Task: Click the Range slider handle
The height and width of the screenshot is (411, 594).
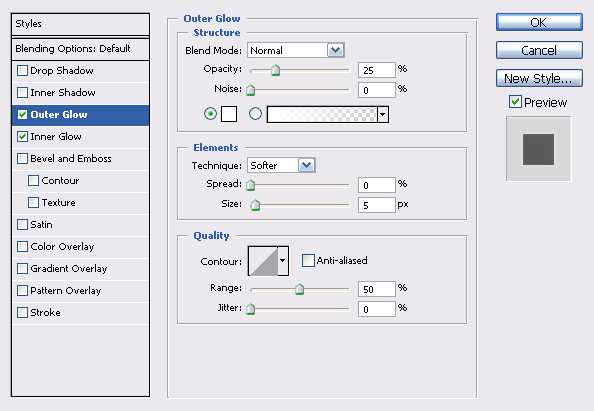Action: click(x=299, y=289)
